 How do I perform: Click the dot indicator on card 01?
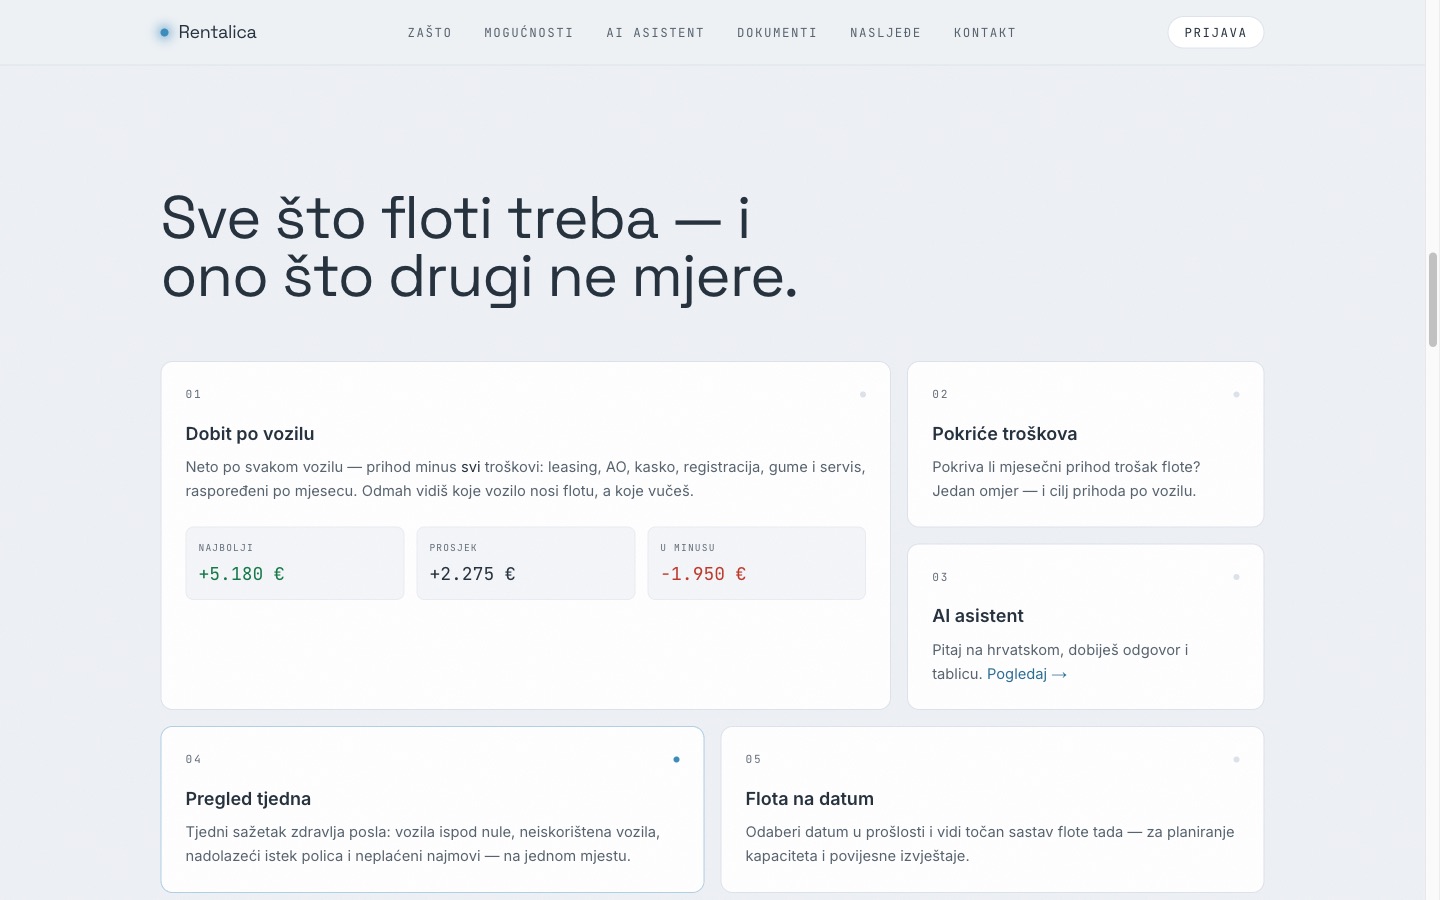863,394
